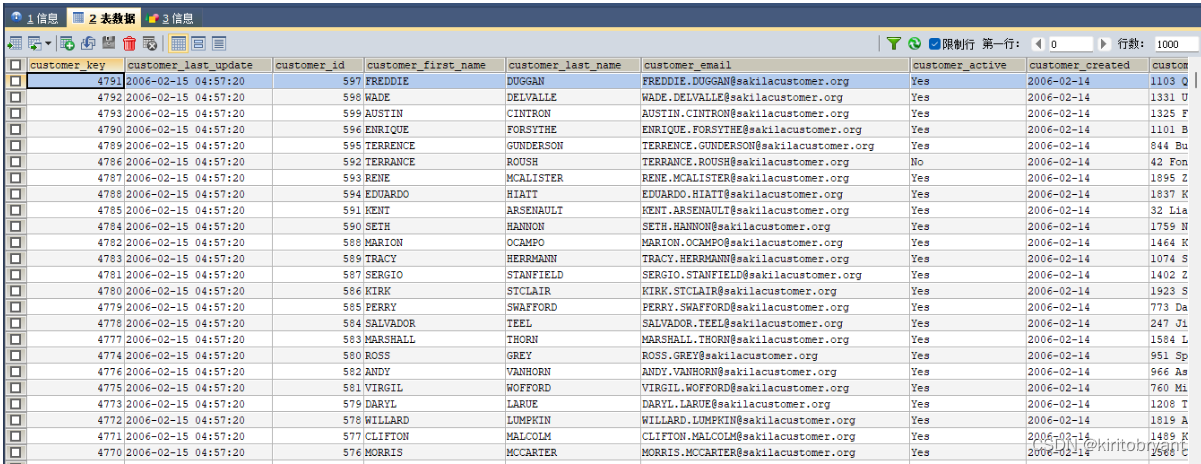Check the row checkbox for customer_key 4771
The image size is (1201, 464).
pos(15,436)
